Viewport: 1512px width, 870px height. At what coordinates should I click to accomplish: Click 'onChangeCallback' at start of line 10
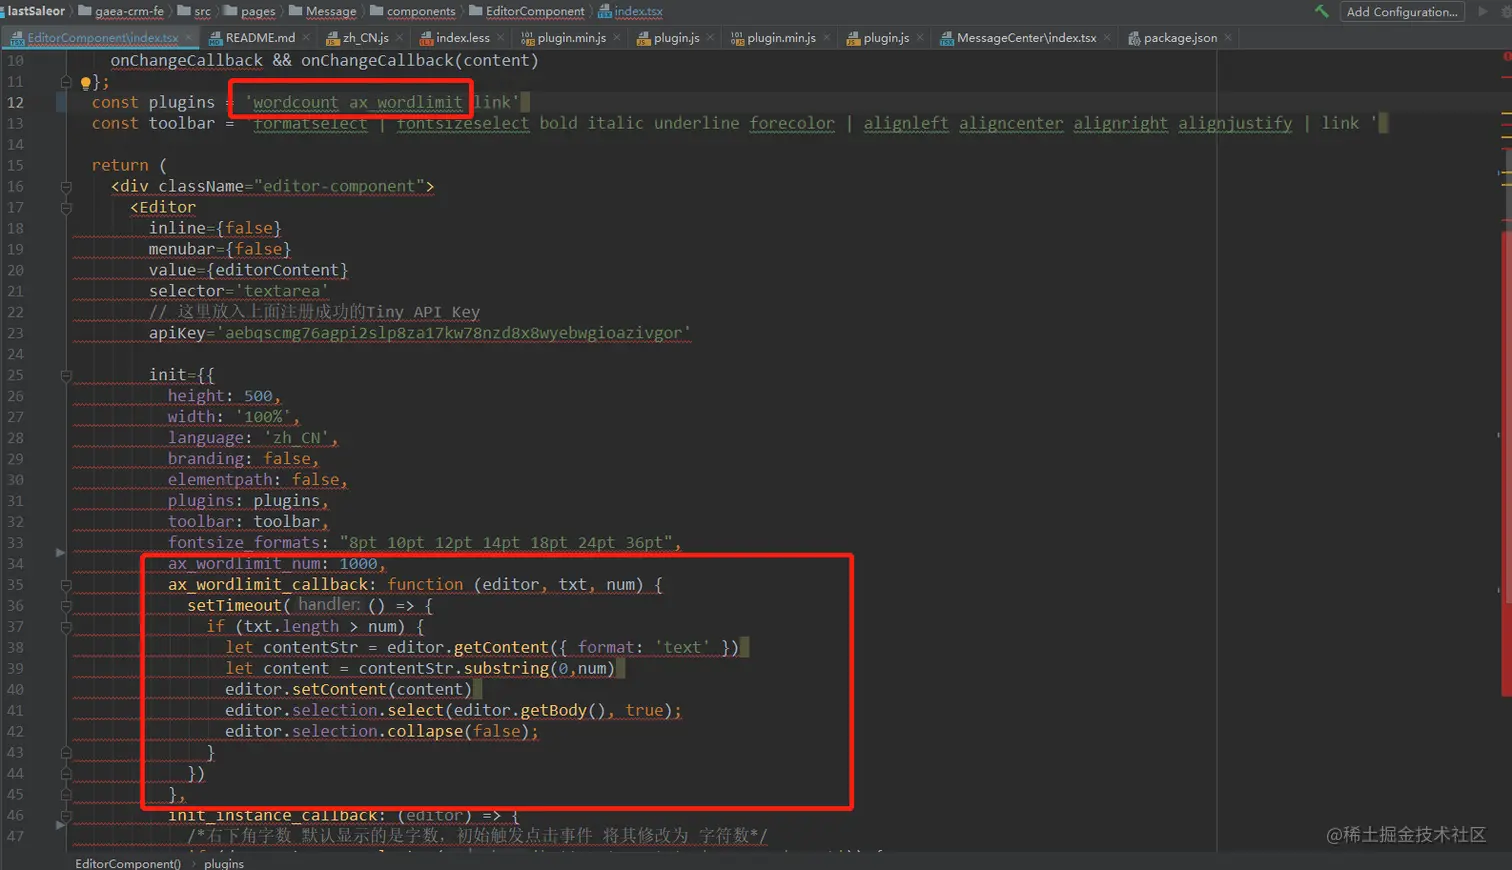pyautogui.click(x=186, y=60)
